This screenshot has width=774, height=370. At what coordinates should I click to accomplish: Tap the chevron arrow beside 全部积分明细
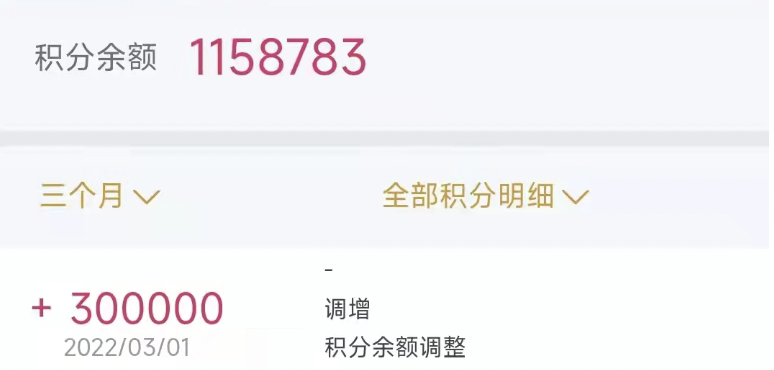coord(576,198)
